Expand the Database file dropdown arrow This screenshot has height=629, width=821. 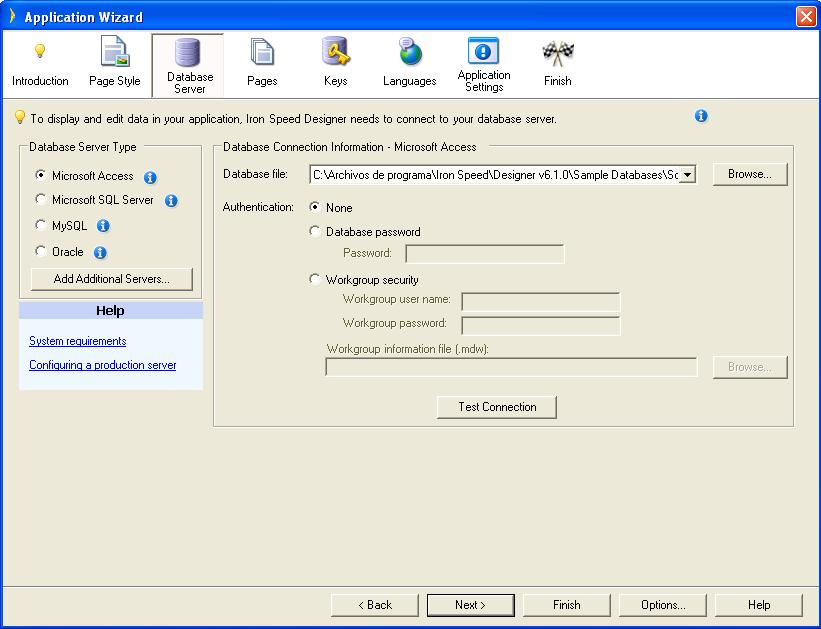coord(687,174)
